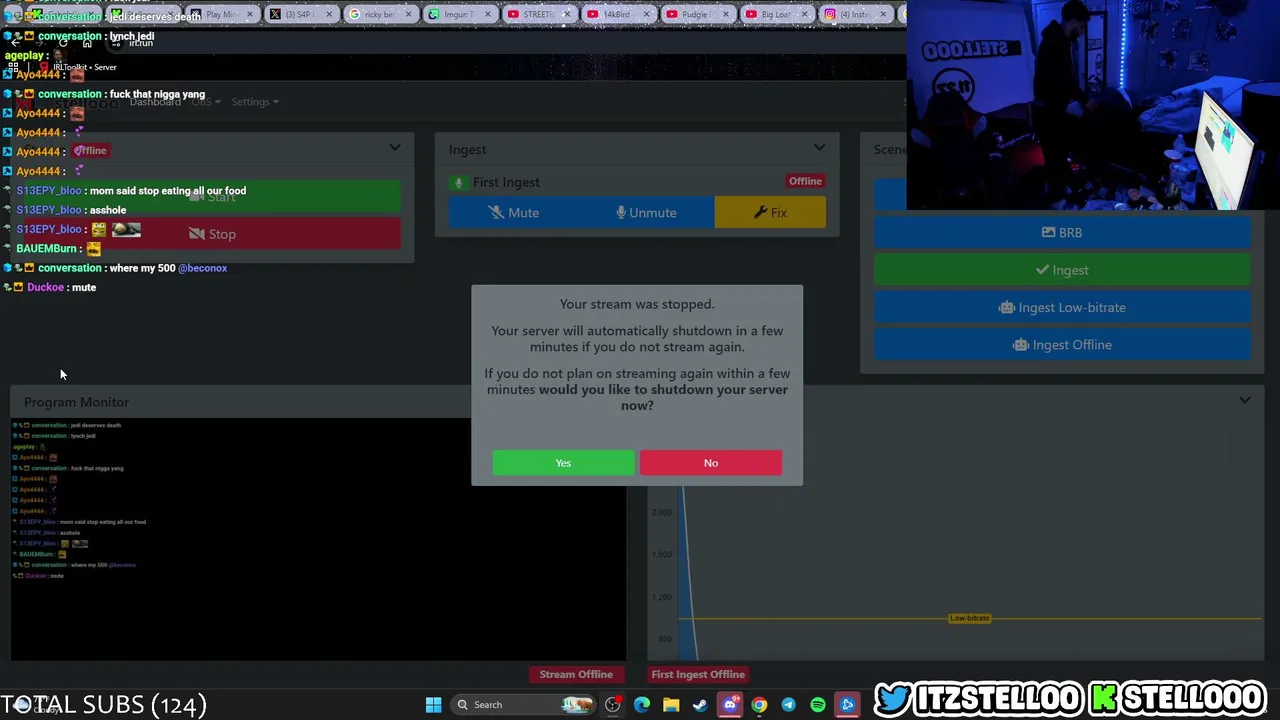The height and width of the screenshot is (720, 1280).
Task: Click the Fix wrench icon
Action: (x=760, y=213)
